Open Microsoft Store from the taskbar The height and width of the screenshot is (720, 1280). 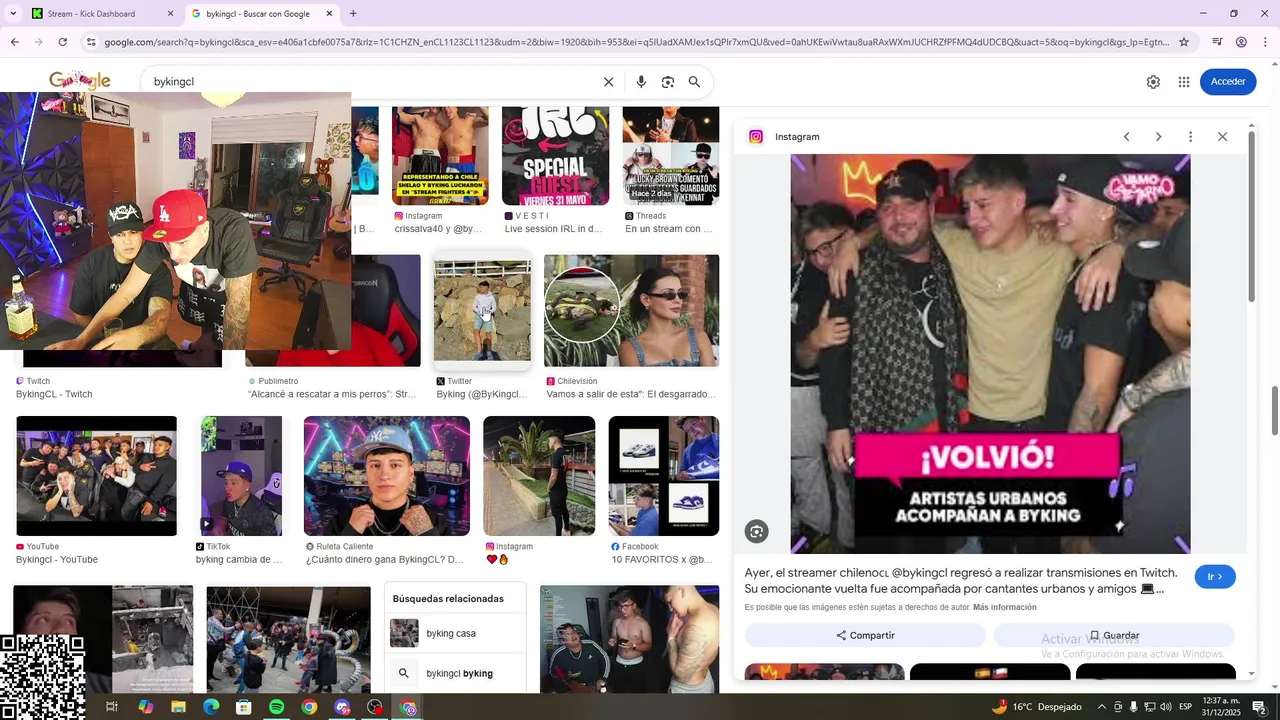[x=243, y=707]
